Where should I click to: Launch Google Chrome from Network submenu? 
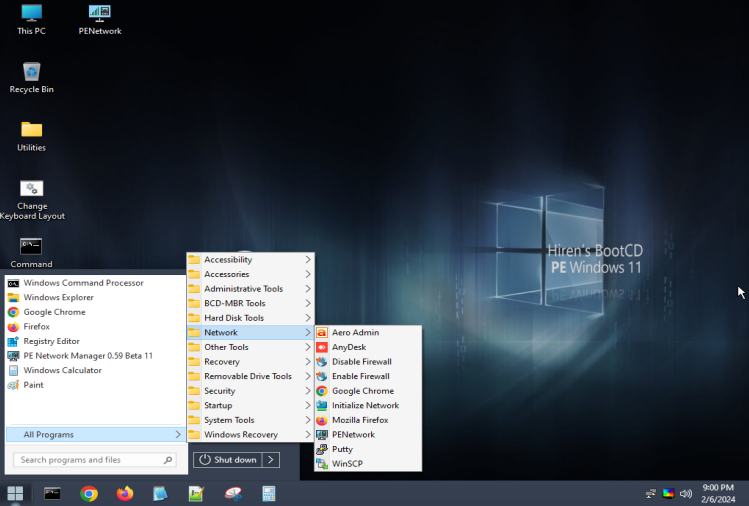point(368,391)
